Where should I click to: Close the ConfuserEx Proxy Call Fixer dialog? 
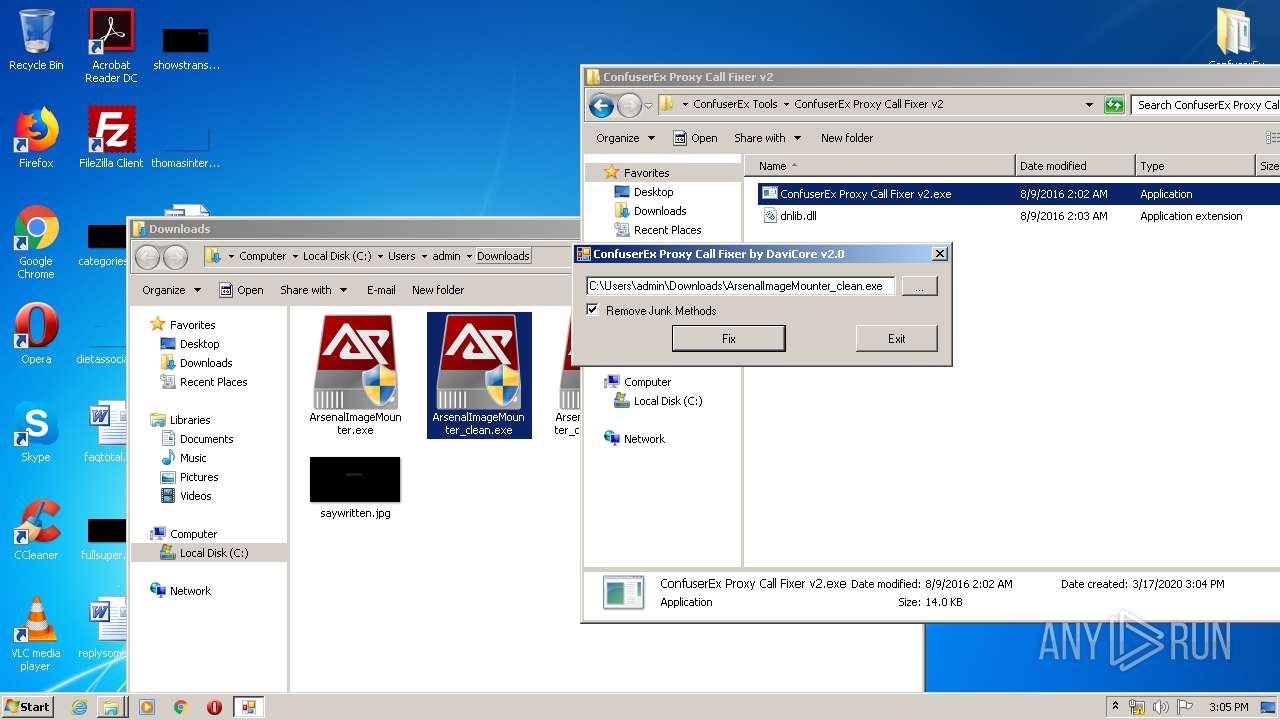[x=939, y=254]
